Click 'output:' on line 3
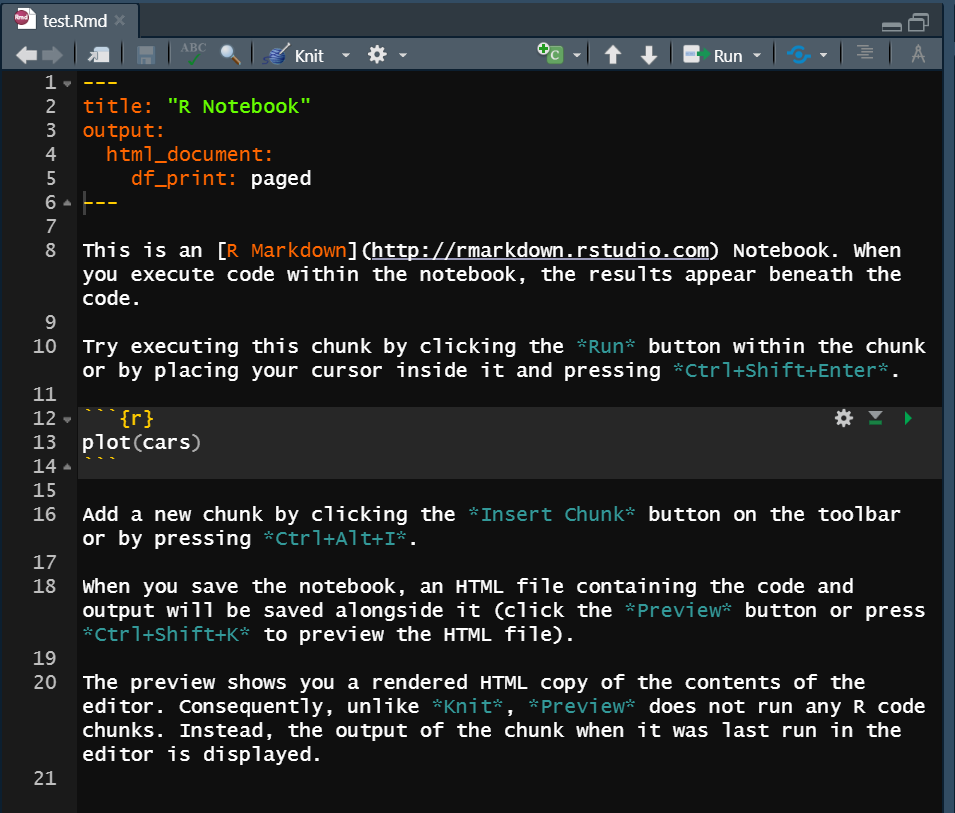This screenshot has width=955, height=813. click(x=124, y=130)
